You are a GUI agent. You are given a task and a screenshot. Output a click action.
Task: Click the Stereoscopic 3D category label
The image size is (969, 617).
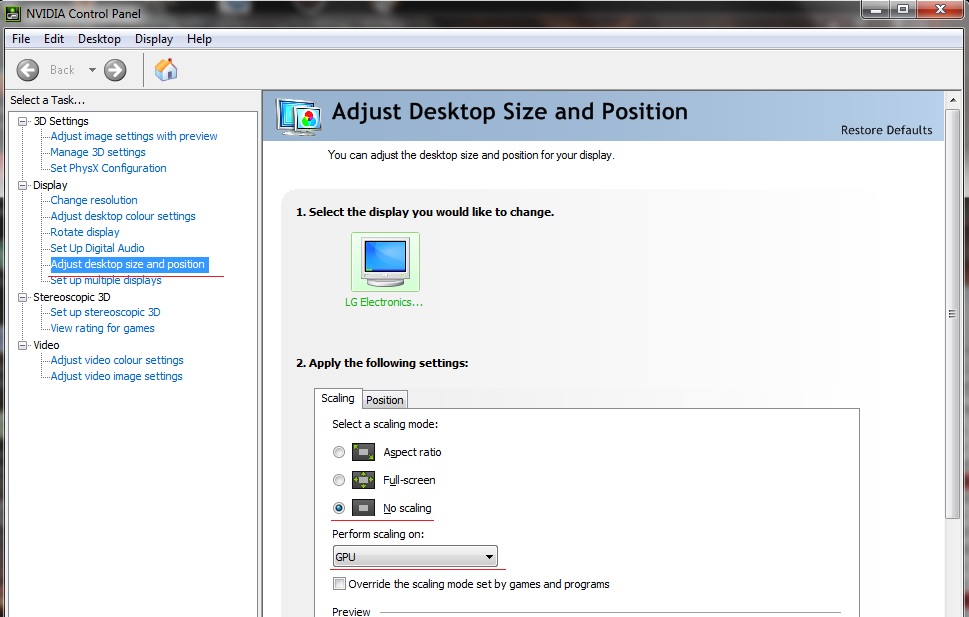point(72,297)
